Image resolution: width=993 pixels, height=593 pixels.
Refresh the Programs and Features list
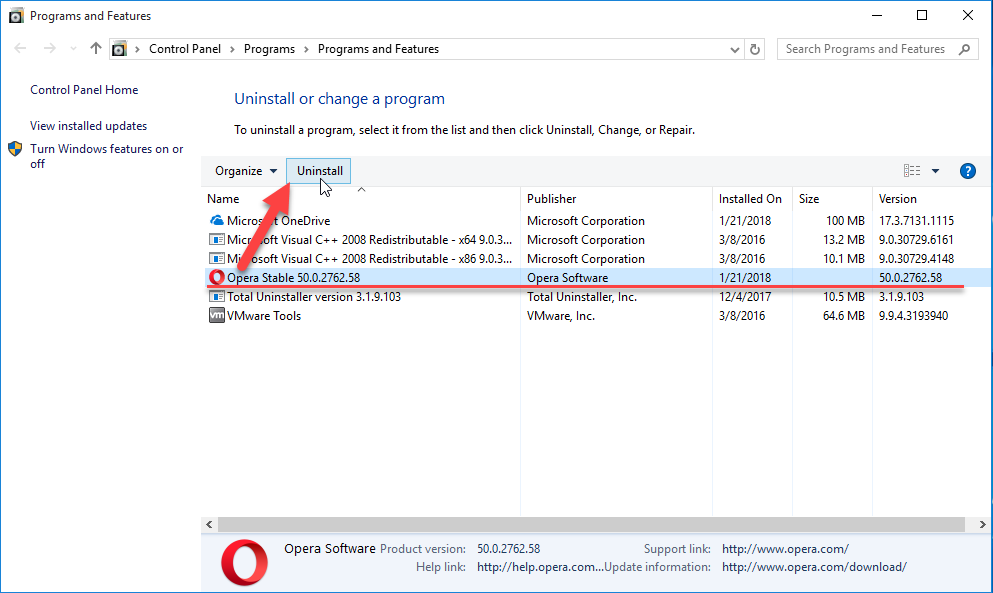[x=755, y=49]
